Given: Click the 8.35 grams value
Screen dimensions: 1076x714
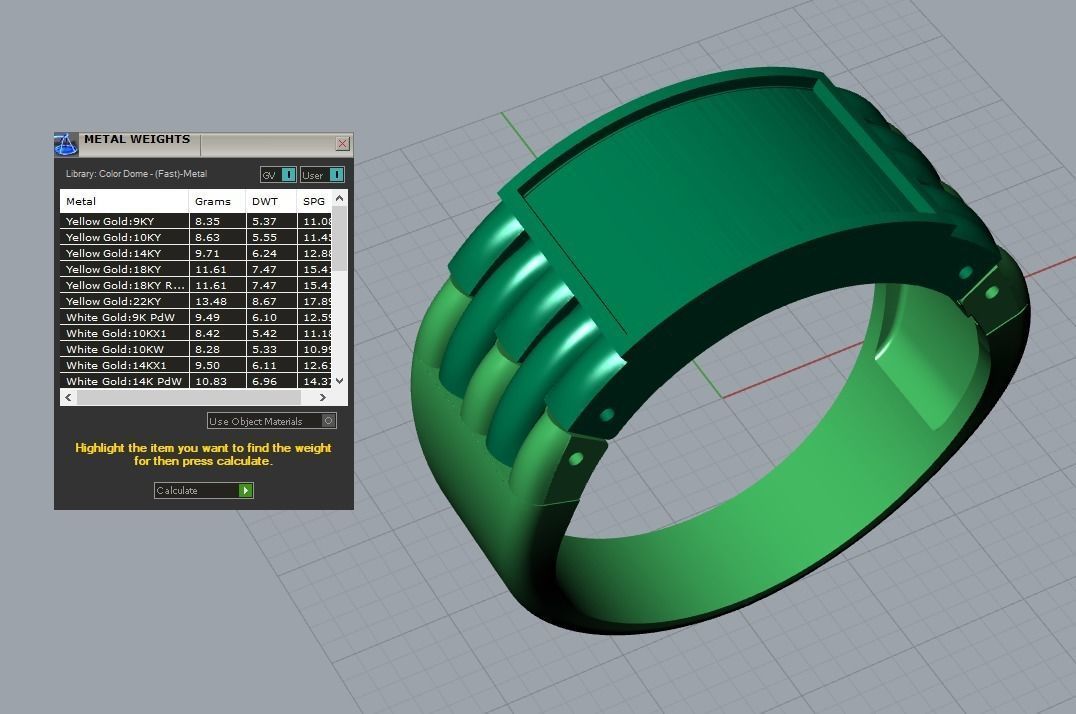Looking at the screenshot, I should (207, 221).
